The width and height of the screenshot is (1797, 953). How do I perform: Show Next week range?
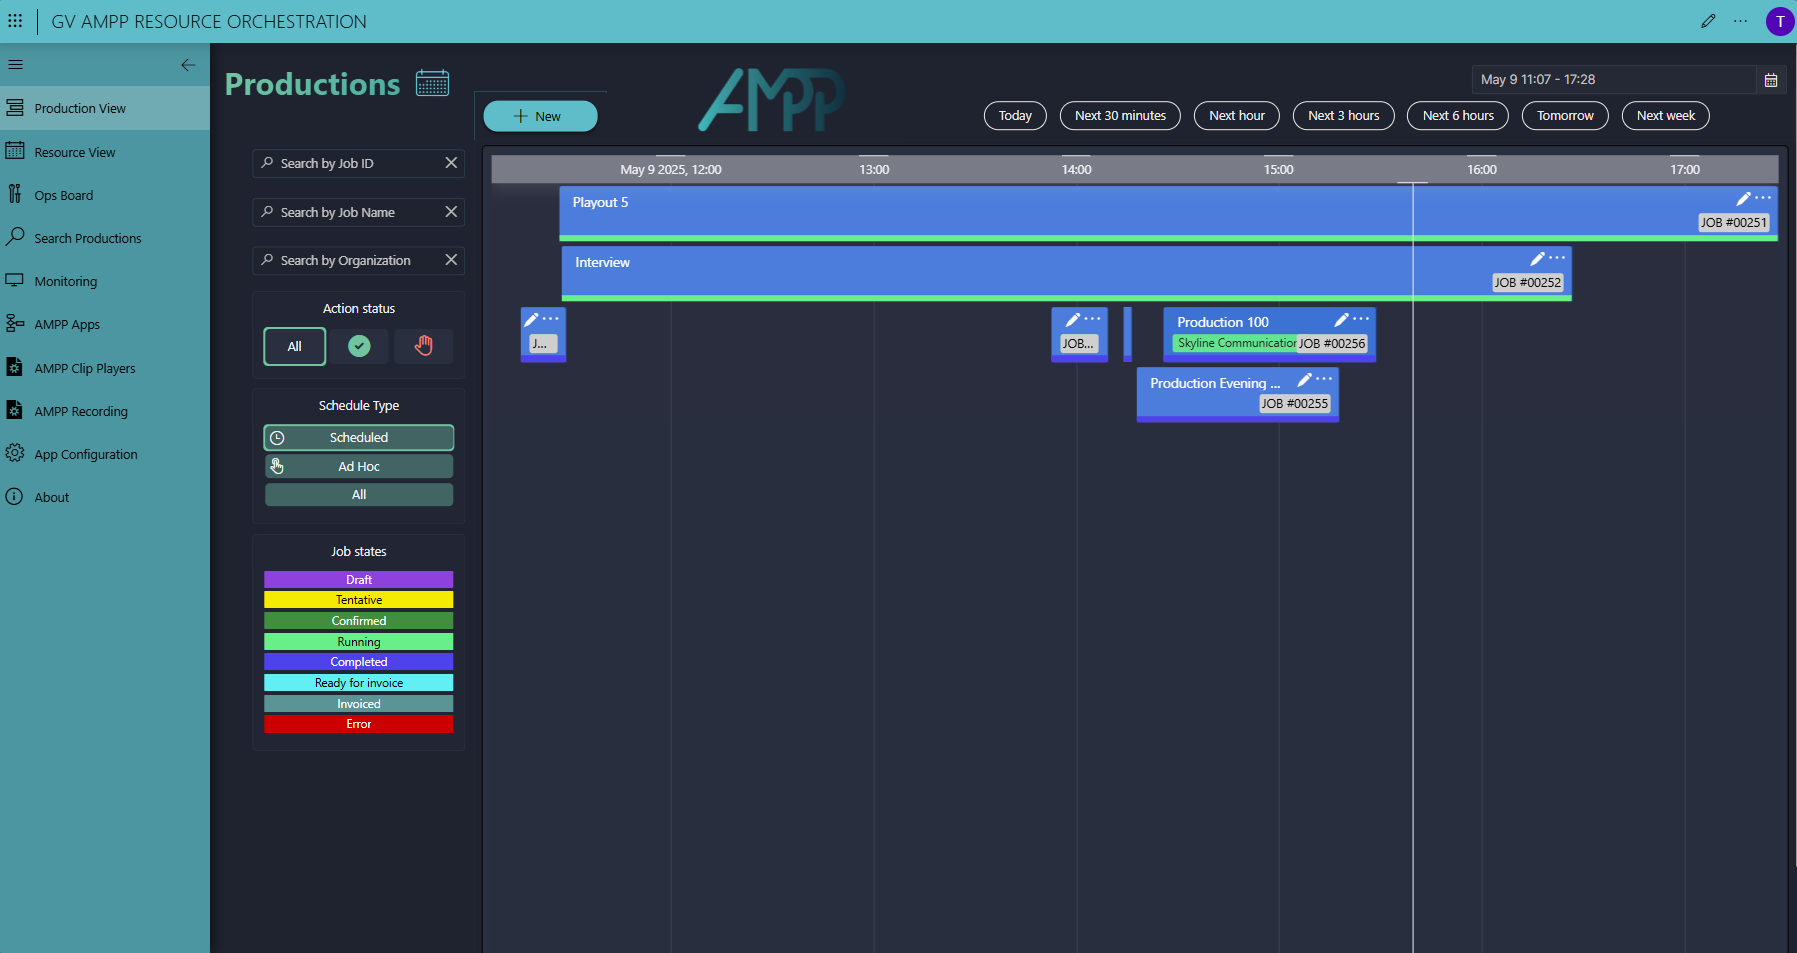1666,116
